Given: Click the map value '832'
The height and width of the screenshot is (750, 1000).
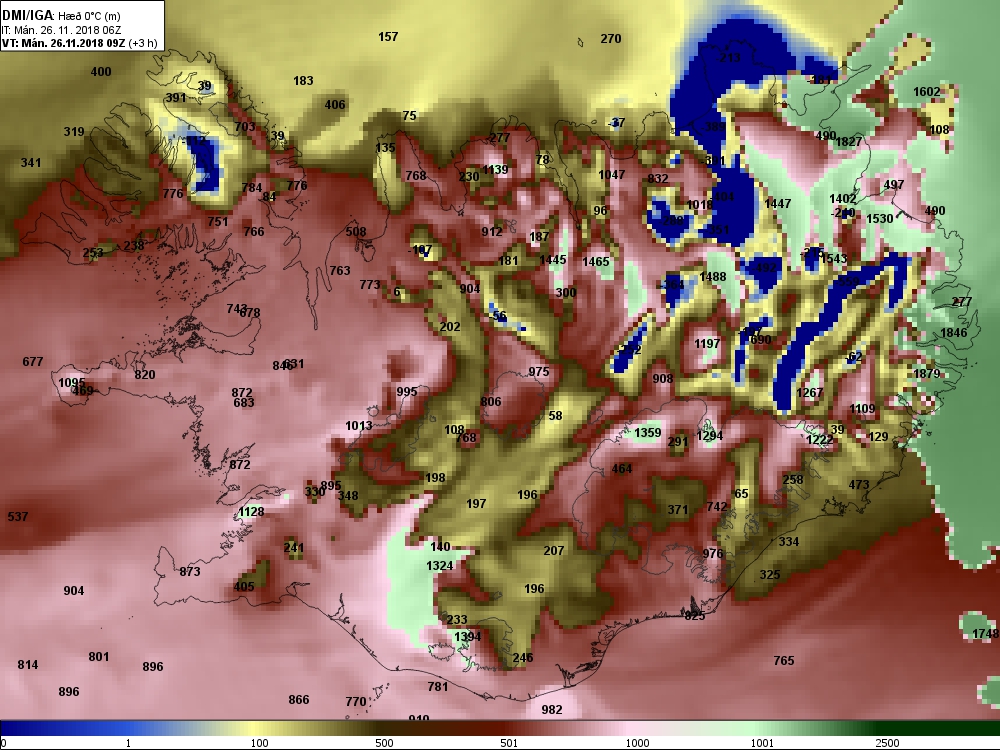Looking at the screenshot, I should 658,179.
